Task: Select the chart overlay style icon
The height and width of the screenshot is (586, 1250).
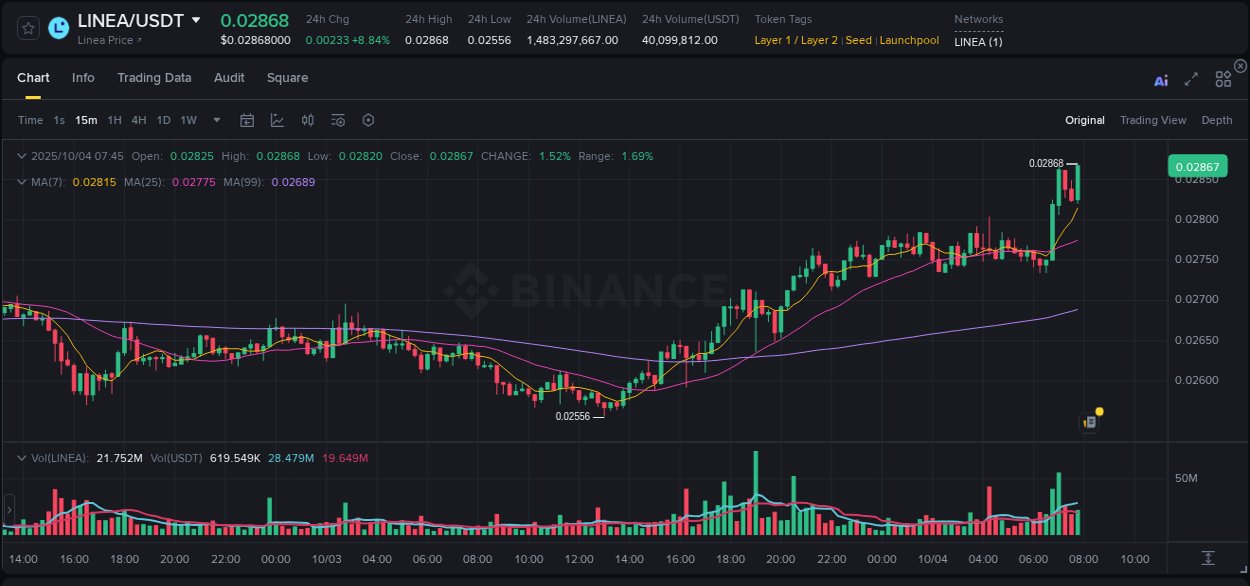Action: point(276,120)
